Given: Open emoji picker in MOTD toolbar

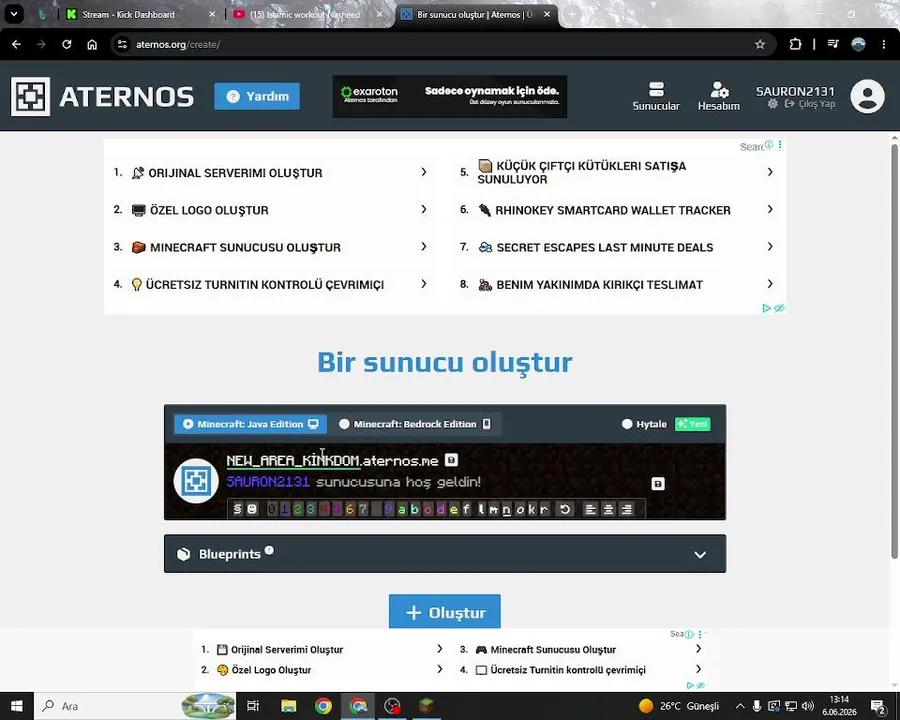Looking at the screenshot, I should [251, 509].
